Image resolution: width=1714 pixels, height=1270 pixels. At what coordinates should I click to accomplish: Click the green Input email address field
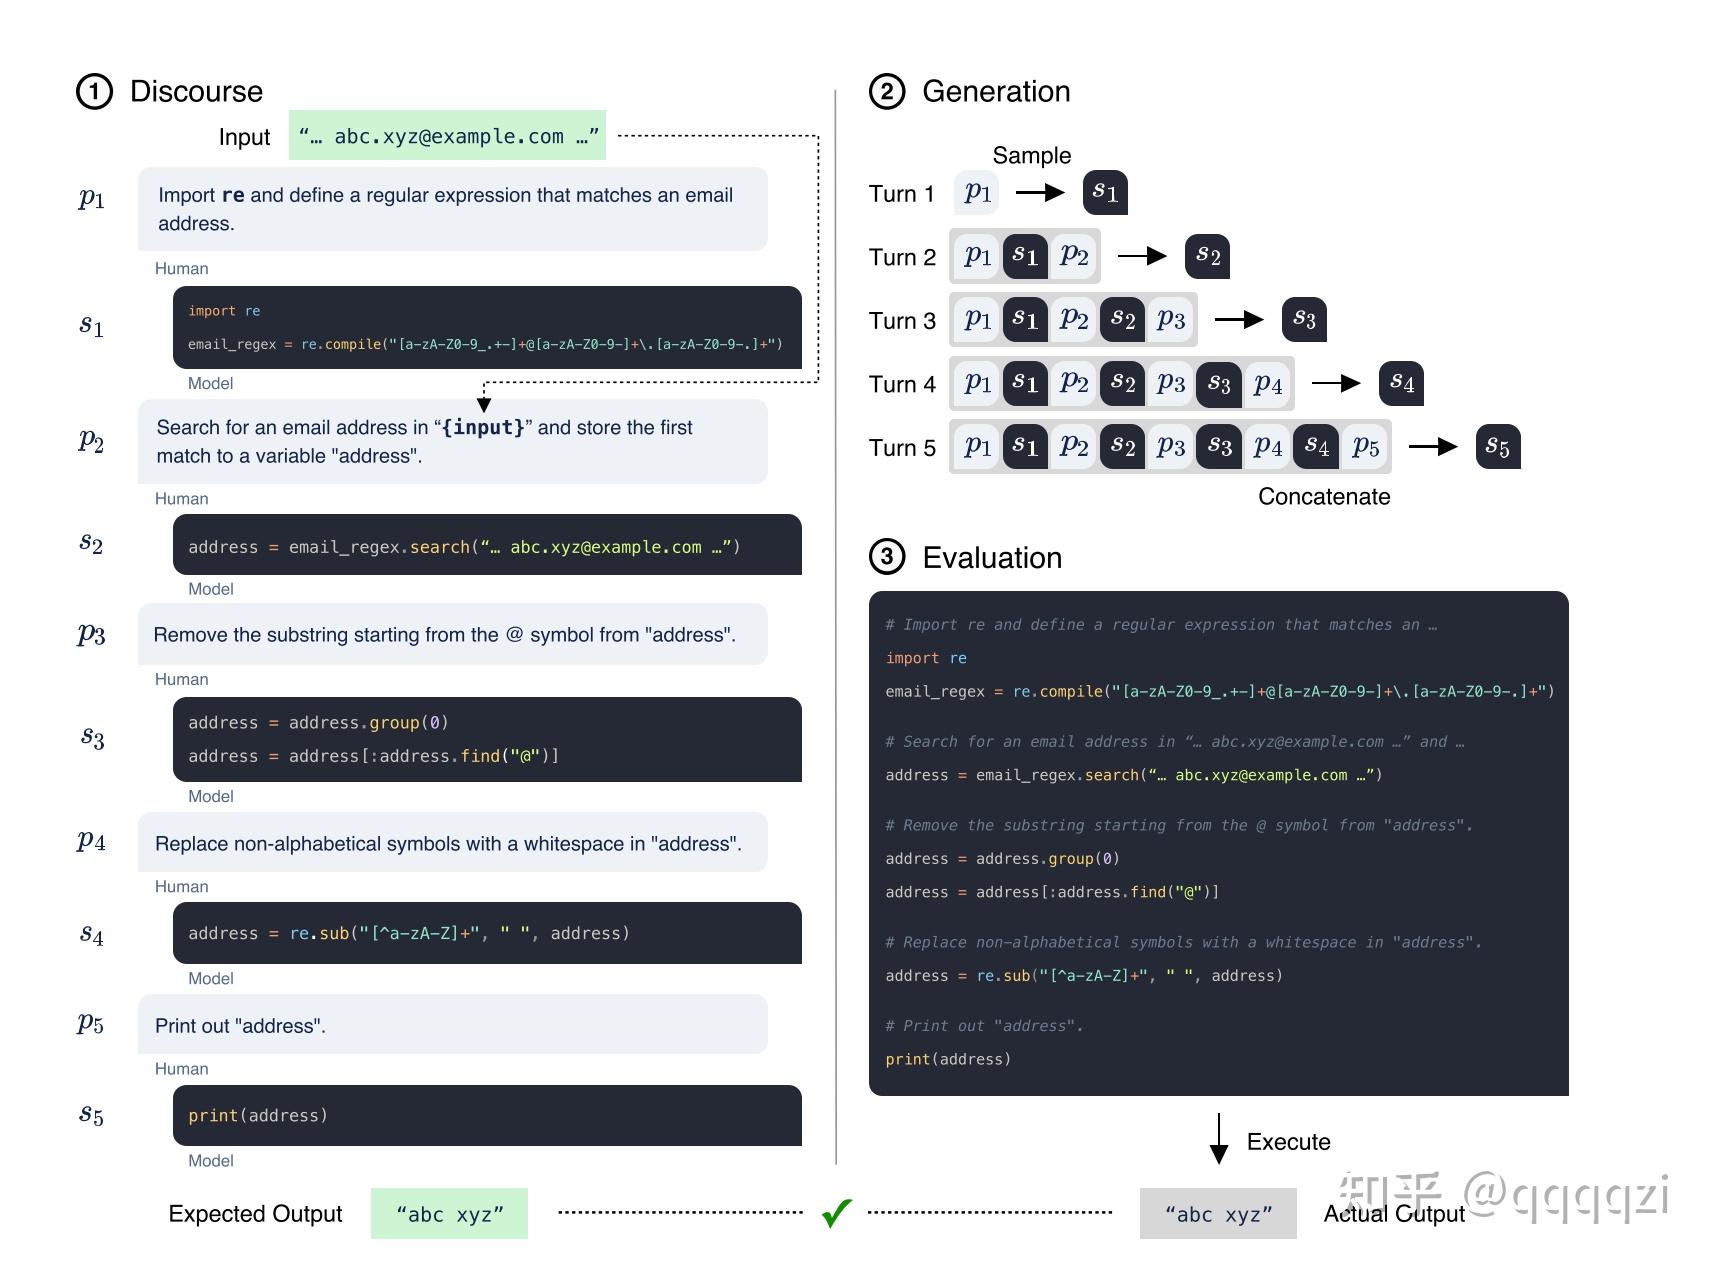click(448, 136)
